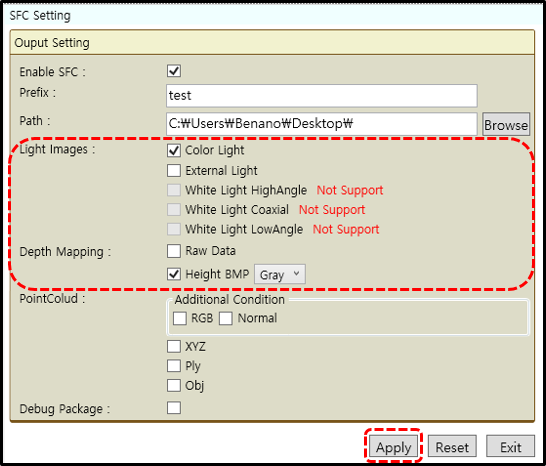Screen dimensions: 546x466
Task: Click the White Light LowAngle checkbox
Action: coord(174,229)
